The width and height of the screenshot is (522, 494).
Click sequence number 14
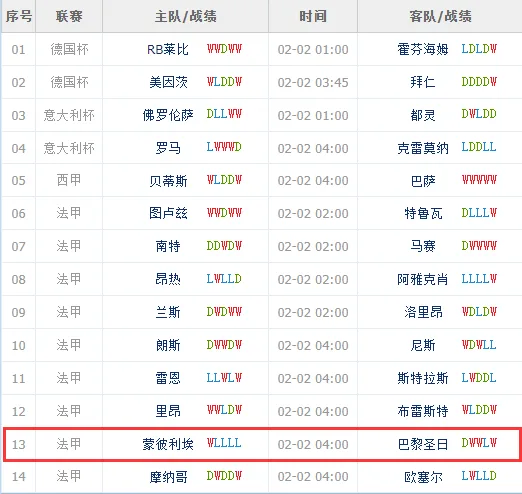[x=18, y=477]
